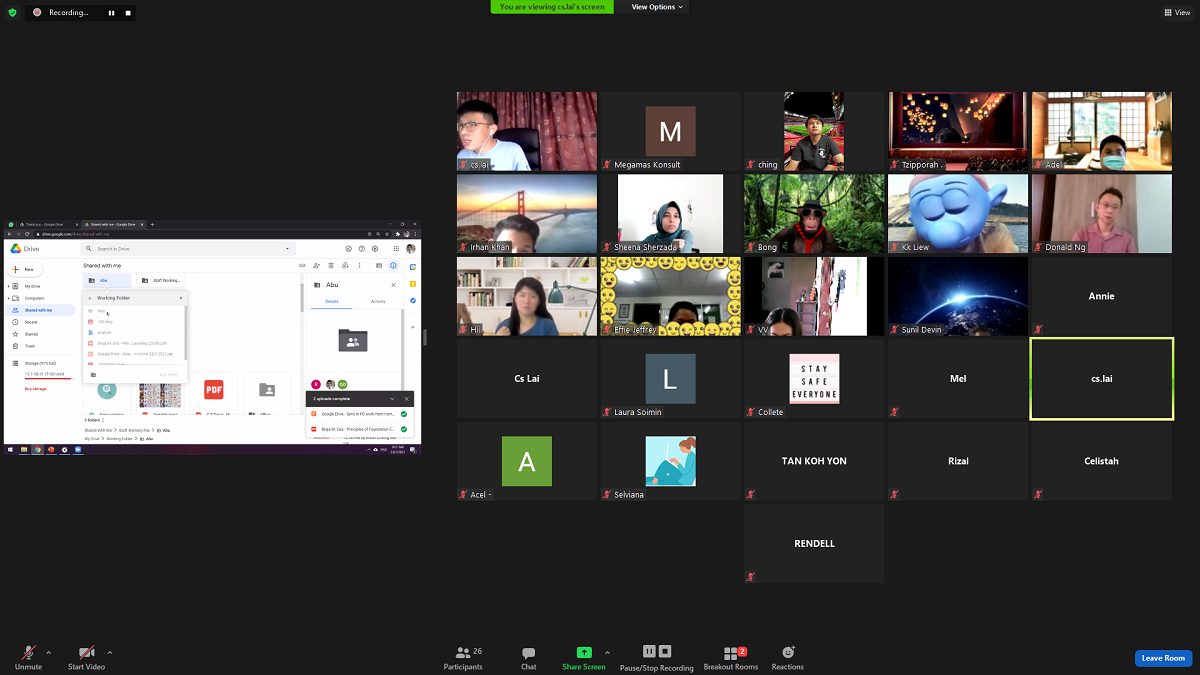
Task: Open Google Calendar side panel icon
Action: (x=412, y=267)
